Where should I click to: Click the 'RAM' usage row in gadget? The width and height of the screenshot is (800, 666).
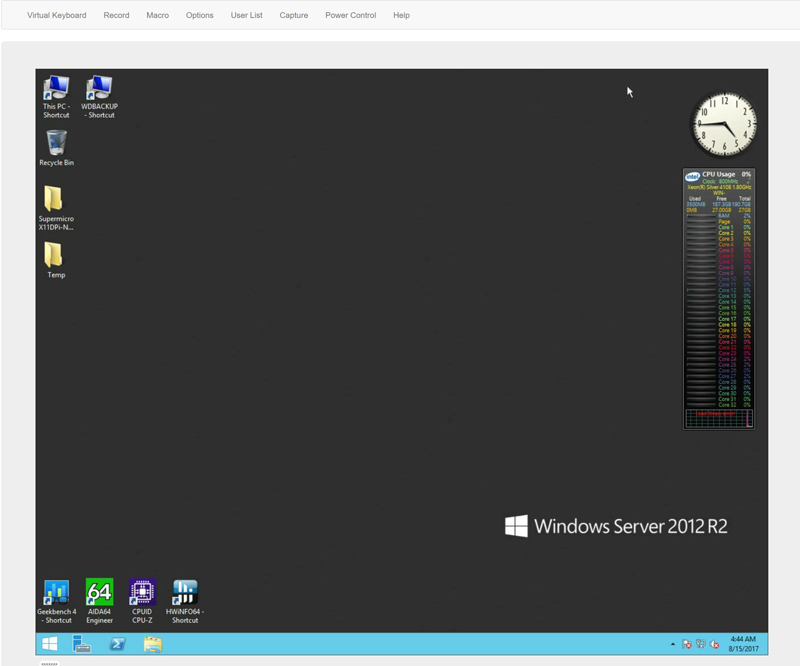tap(719, 216)
